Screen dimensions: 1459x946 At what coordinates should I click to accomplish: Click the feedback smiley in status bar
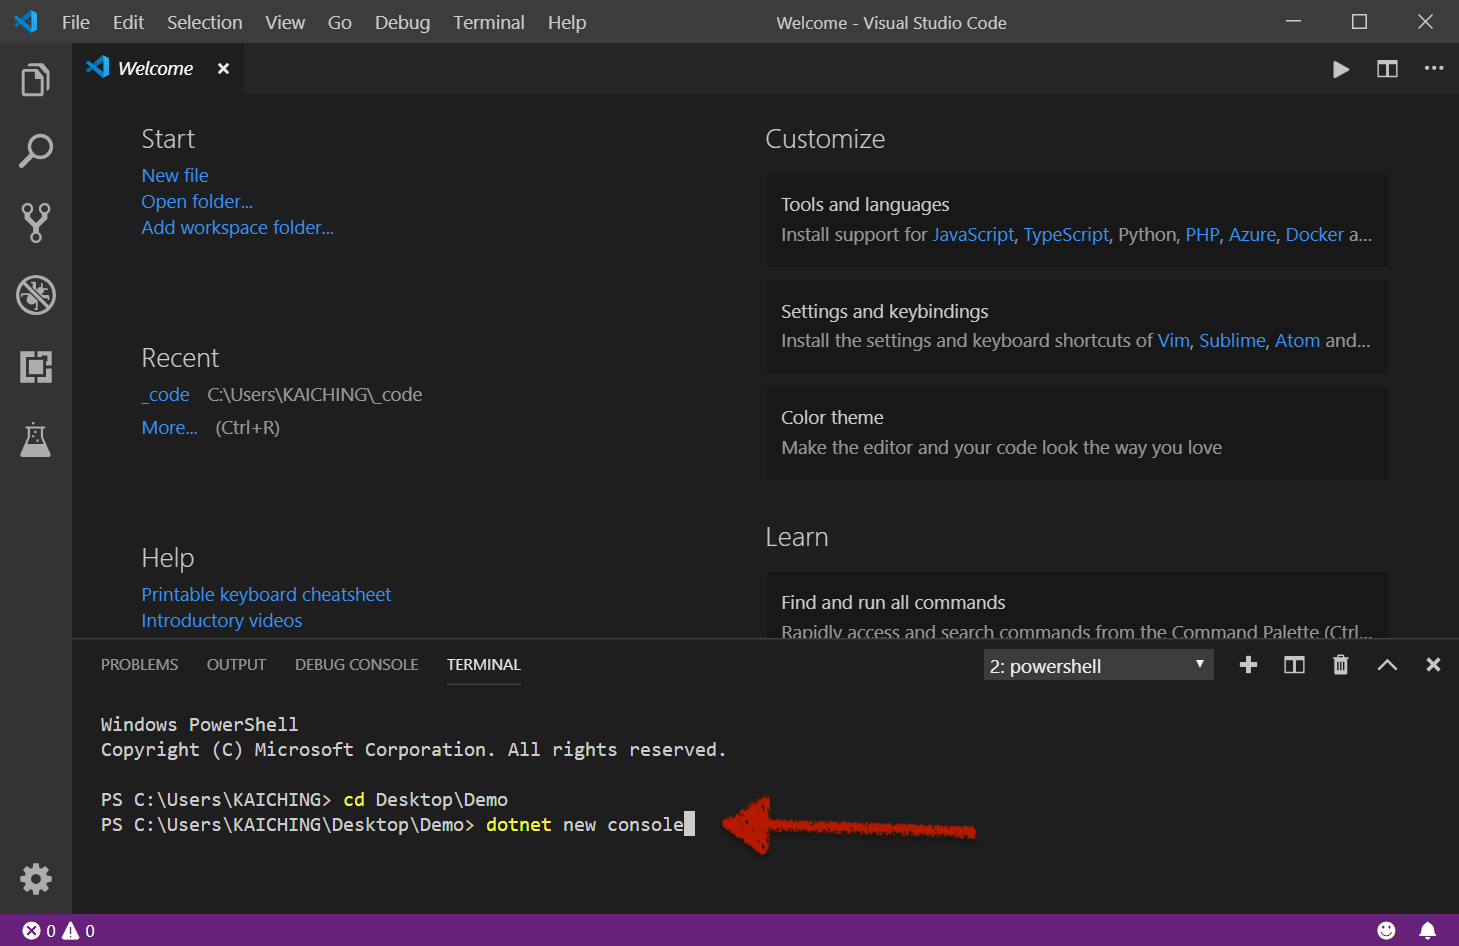[x=1386, y=931]
